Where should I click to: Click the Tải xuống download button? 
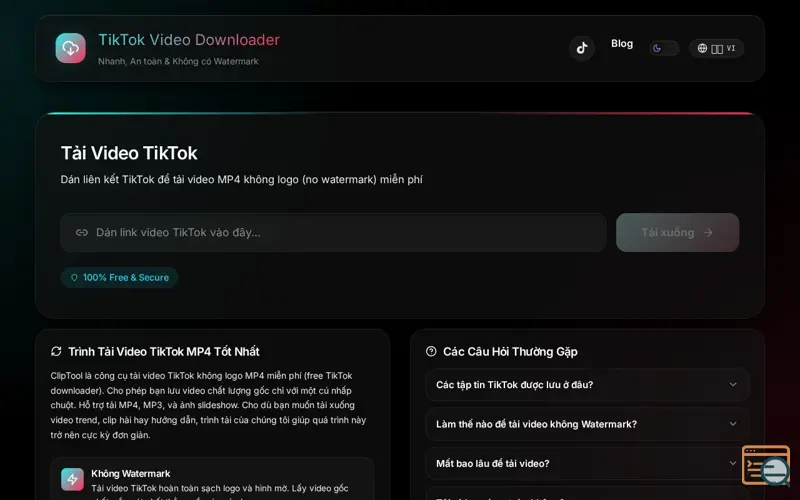pos(678,233)
